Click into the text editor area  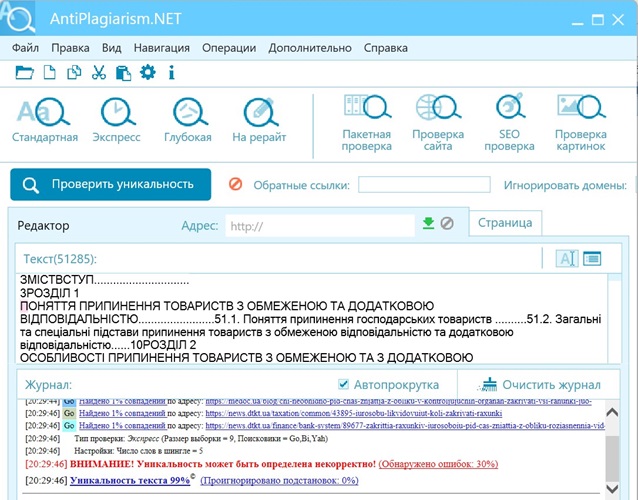pos(313,319)
